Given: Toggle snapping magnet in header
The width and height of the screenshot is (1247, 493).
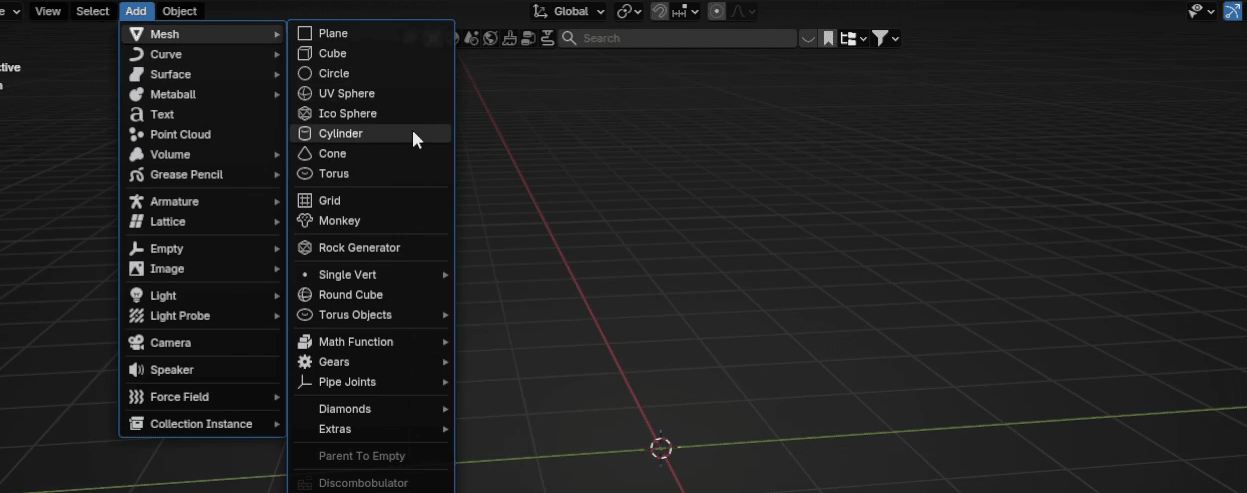Looking at the screenshot, I should coord(660,12).
